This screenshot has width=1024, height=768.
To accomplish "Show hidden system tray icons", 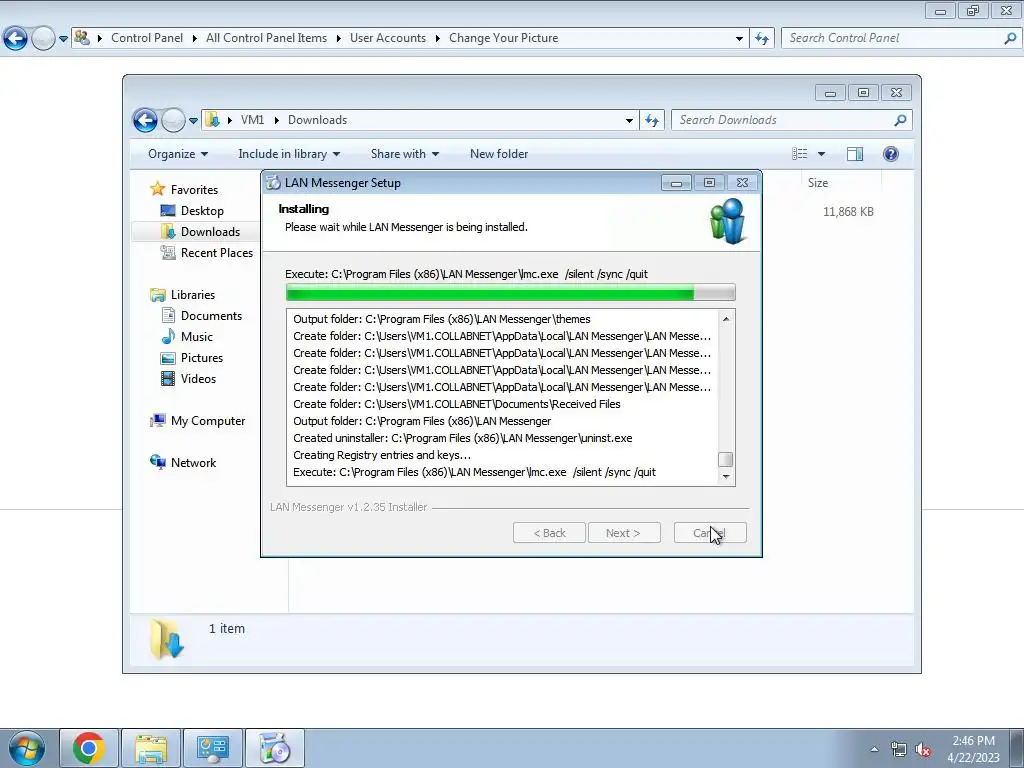I will click(874, 749).
